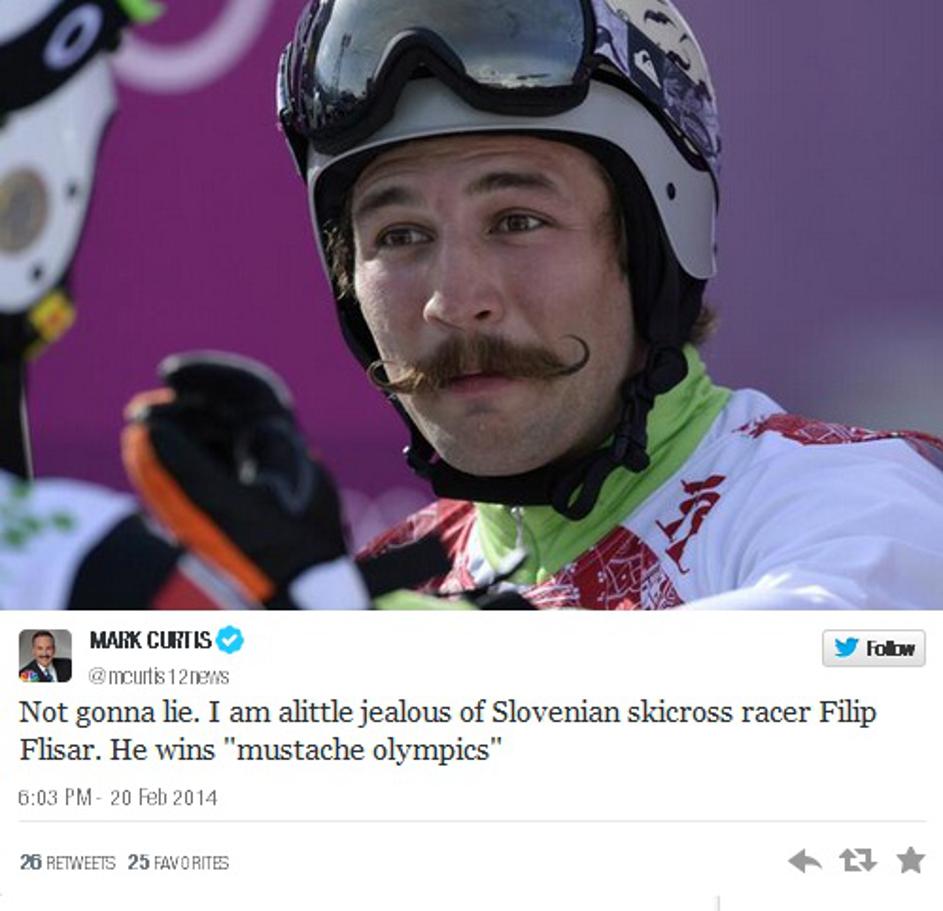Click the tweet text about Filip Flisar
Viewport: 943px width, 911px height.
(448, 731)
